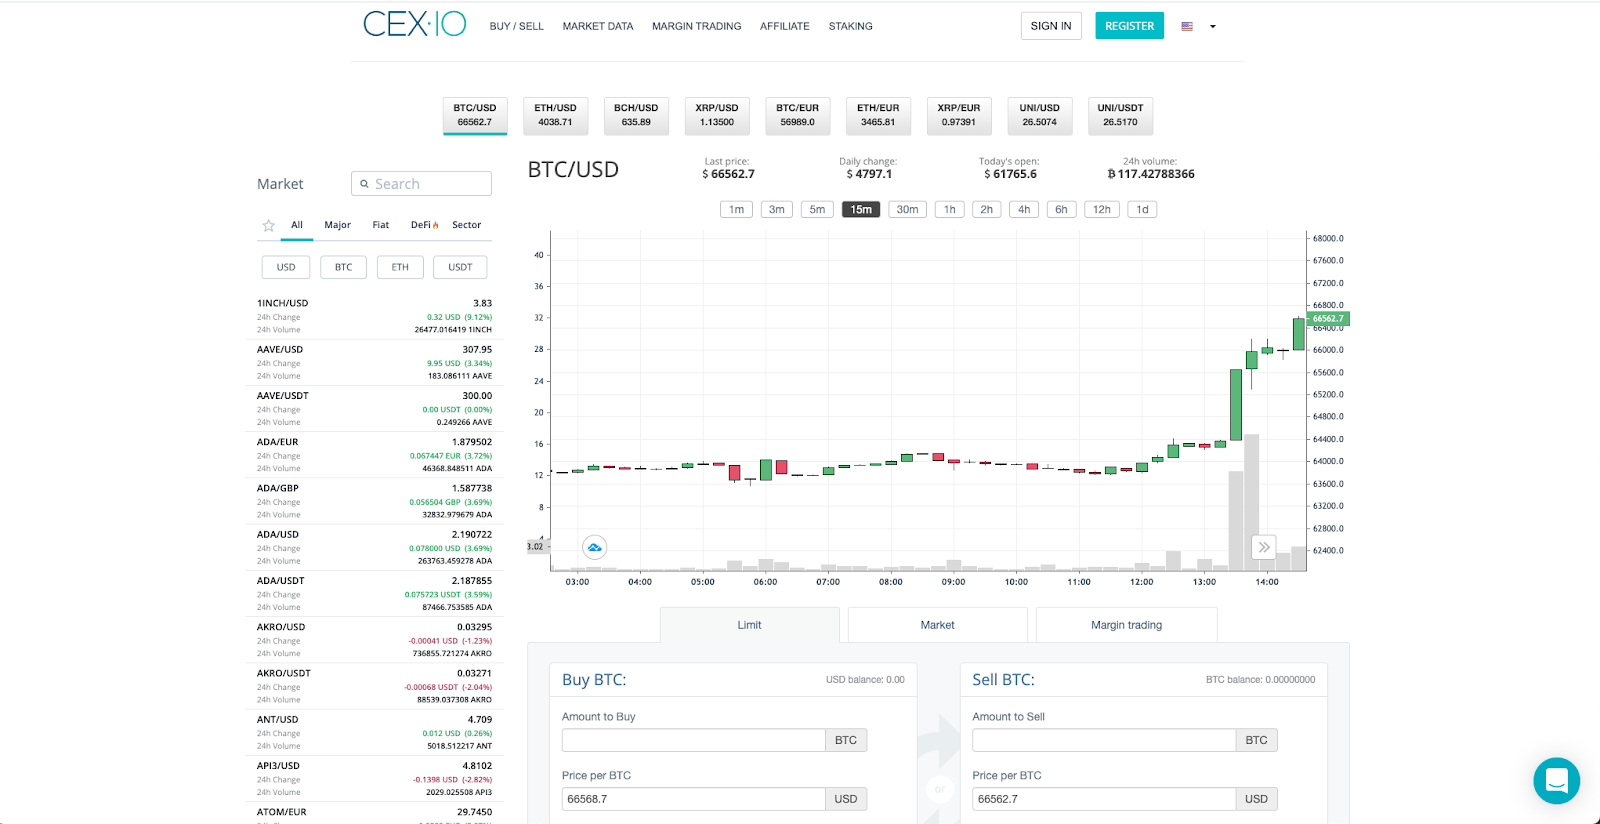Viewport: 1600px width, 824px height.
Task: Click the cloud save chart icon
Action: point(595,547)
